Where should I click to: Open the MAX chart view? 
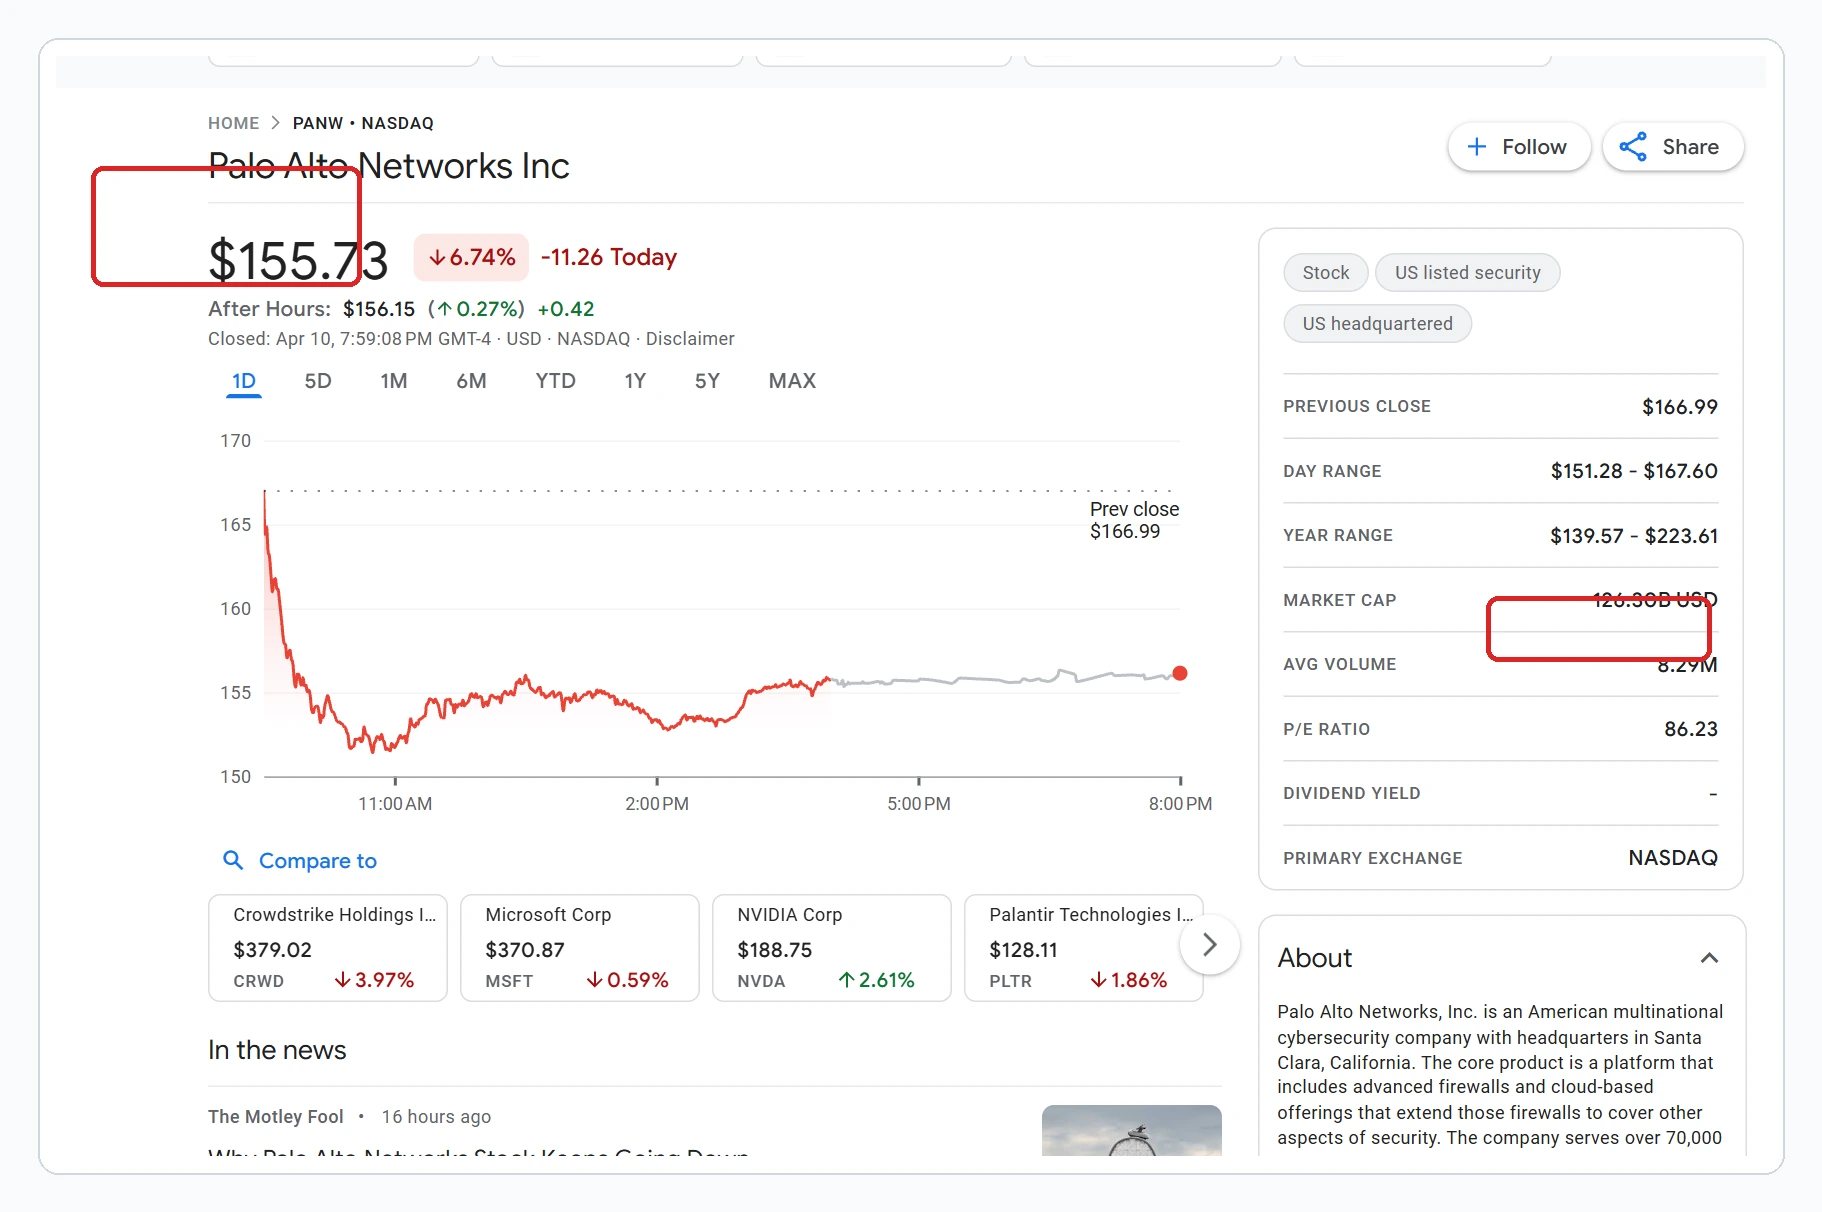791,381
